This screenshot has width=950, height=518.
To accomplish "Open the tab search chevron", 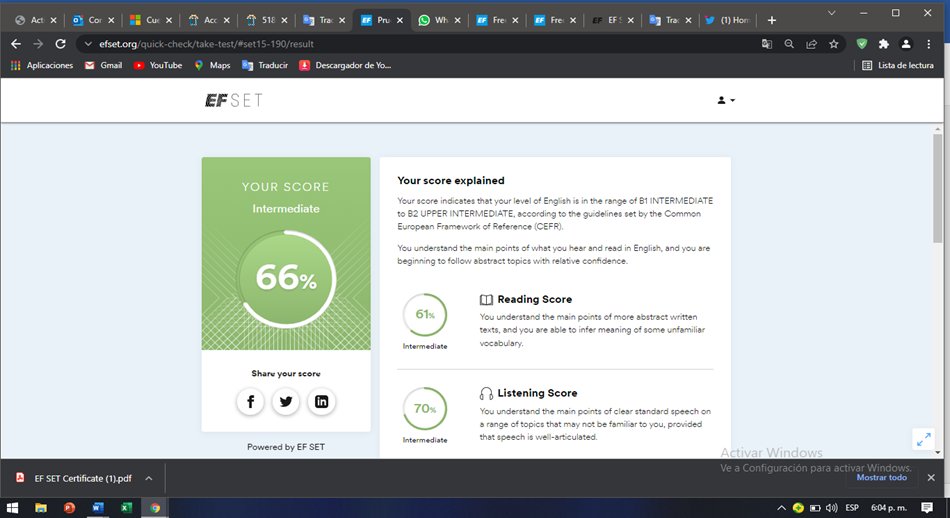I will coord(831,13).
